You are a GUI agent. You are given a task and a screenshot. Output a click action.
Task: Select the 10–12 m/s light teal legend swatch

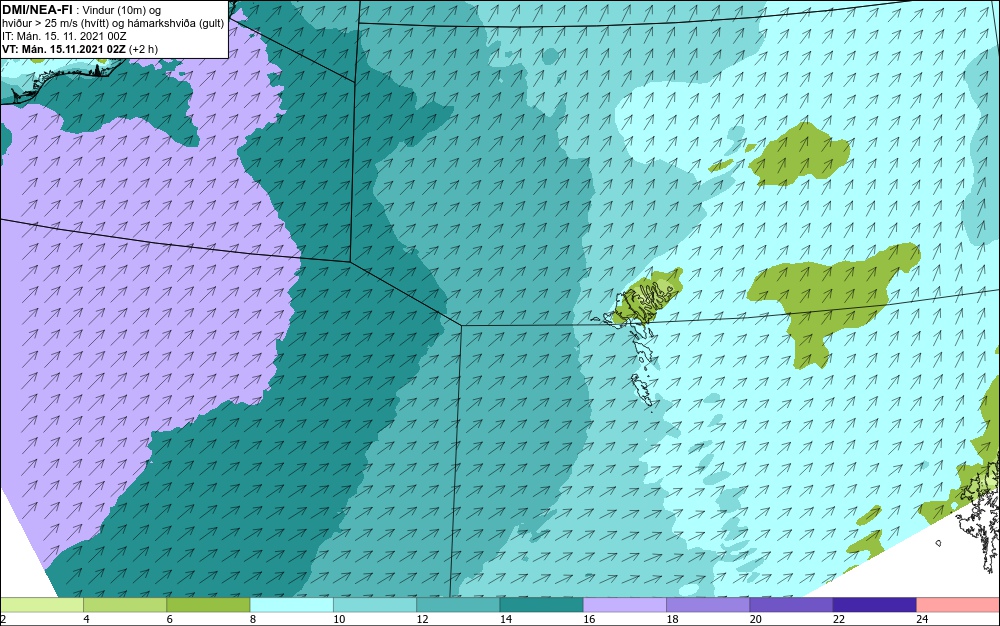pos(375,604)
